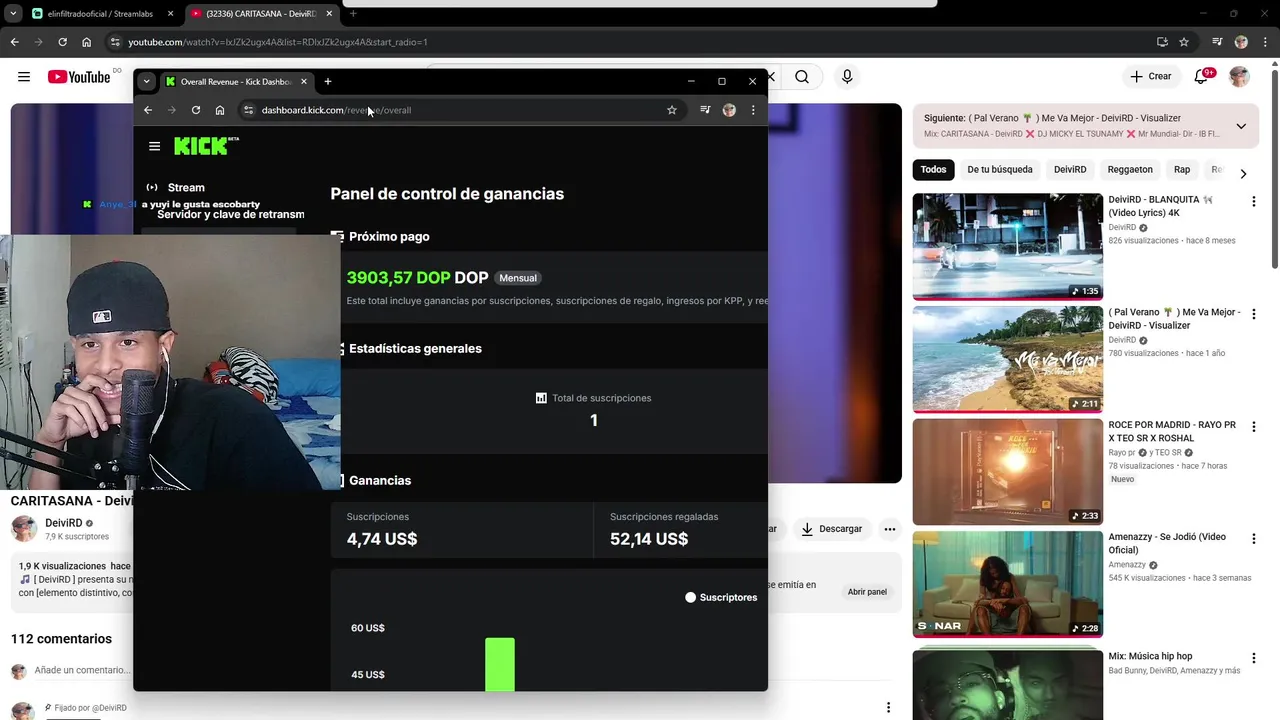
Task: Open main browser three-dot menu
Action: [1265, 42]
